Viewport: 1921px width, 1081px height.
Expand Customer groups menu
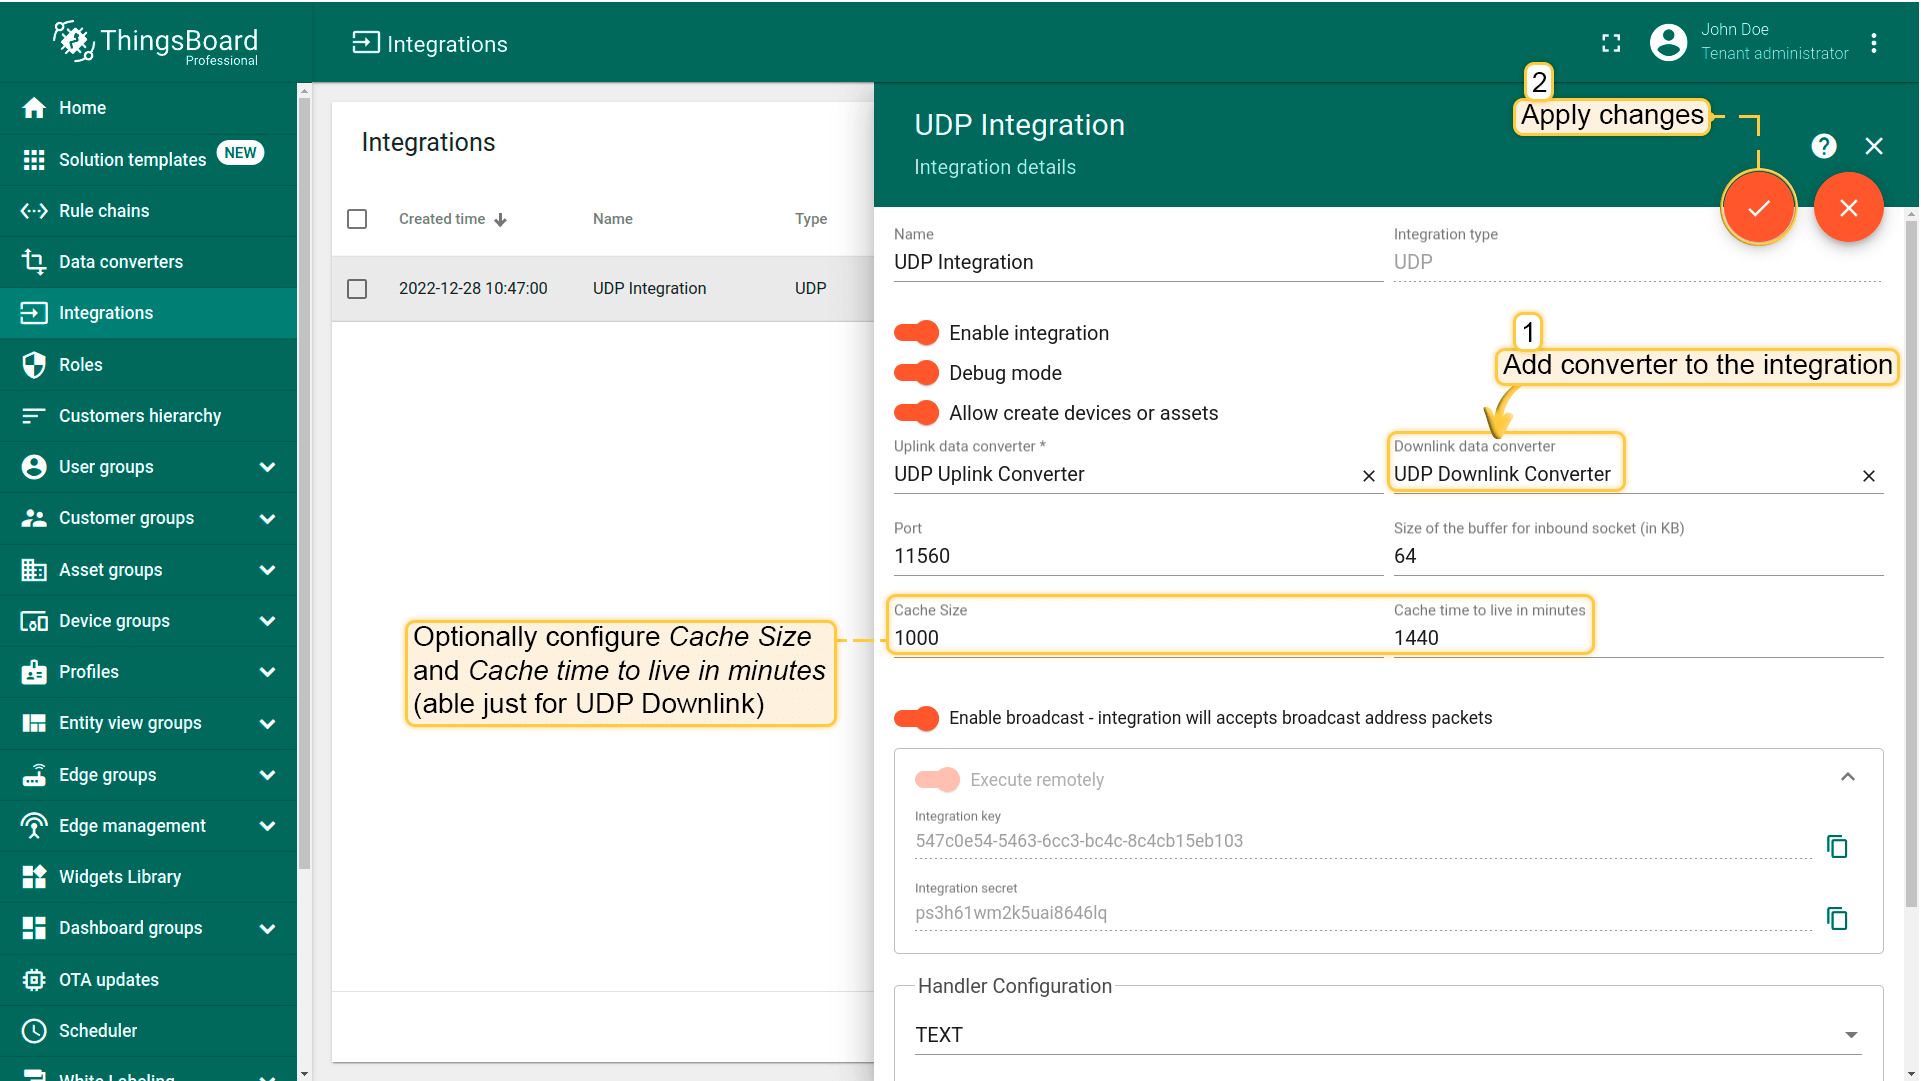pyautogui.click(x=267, y=518)
